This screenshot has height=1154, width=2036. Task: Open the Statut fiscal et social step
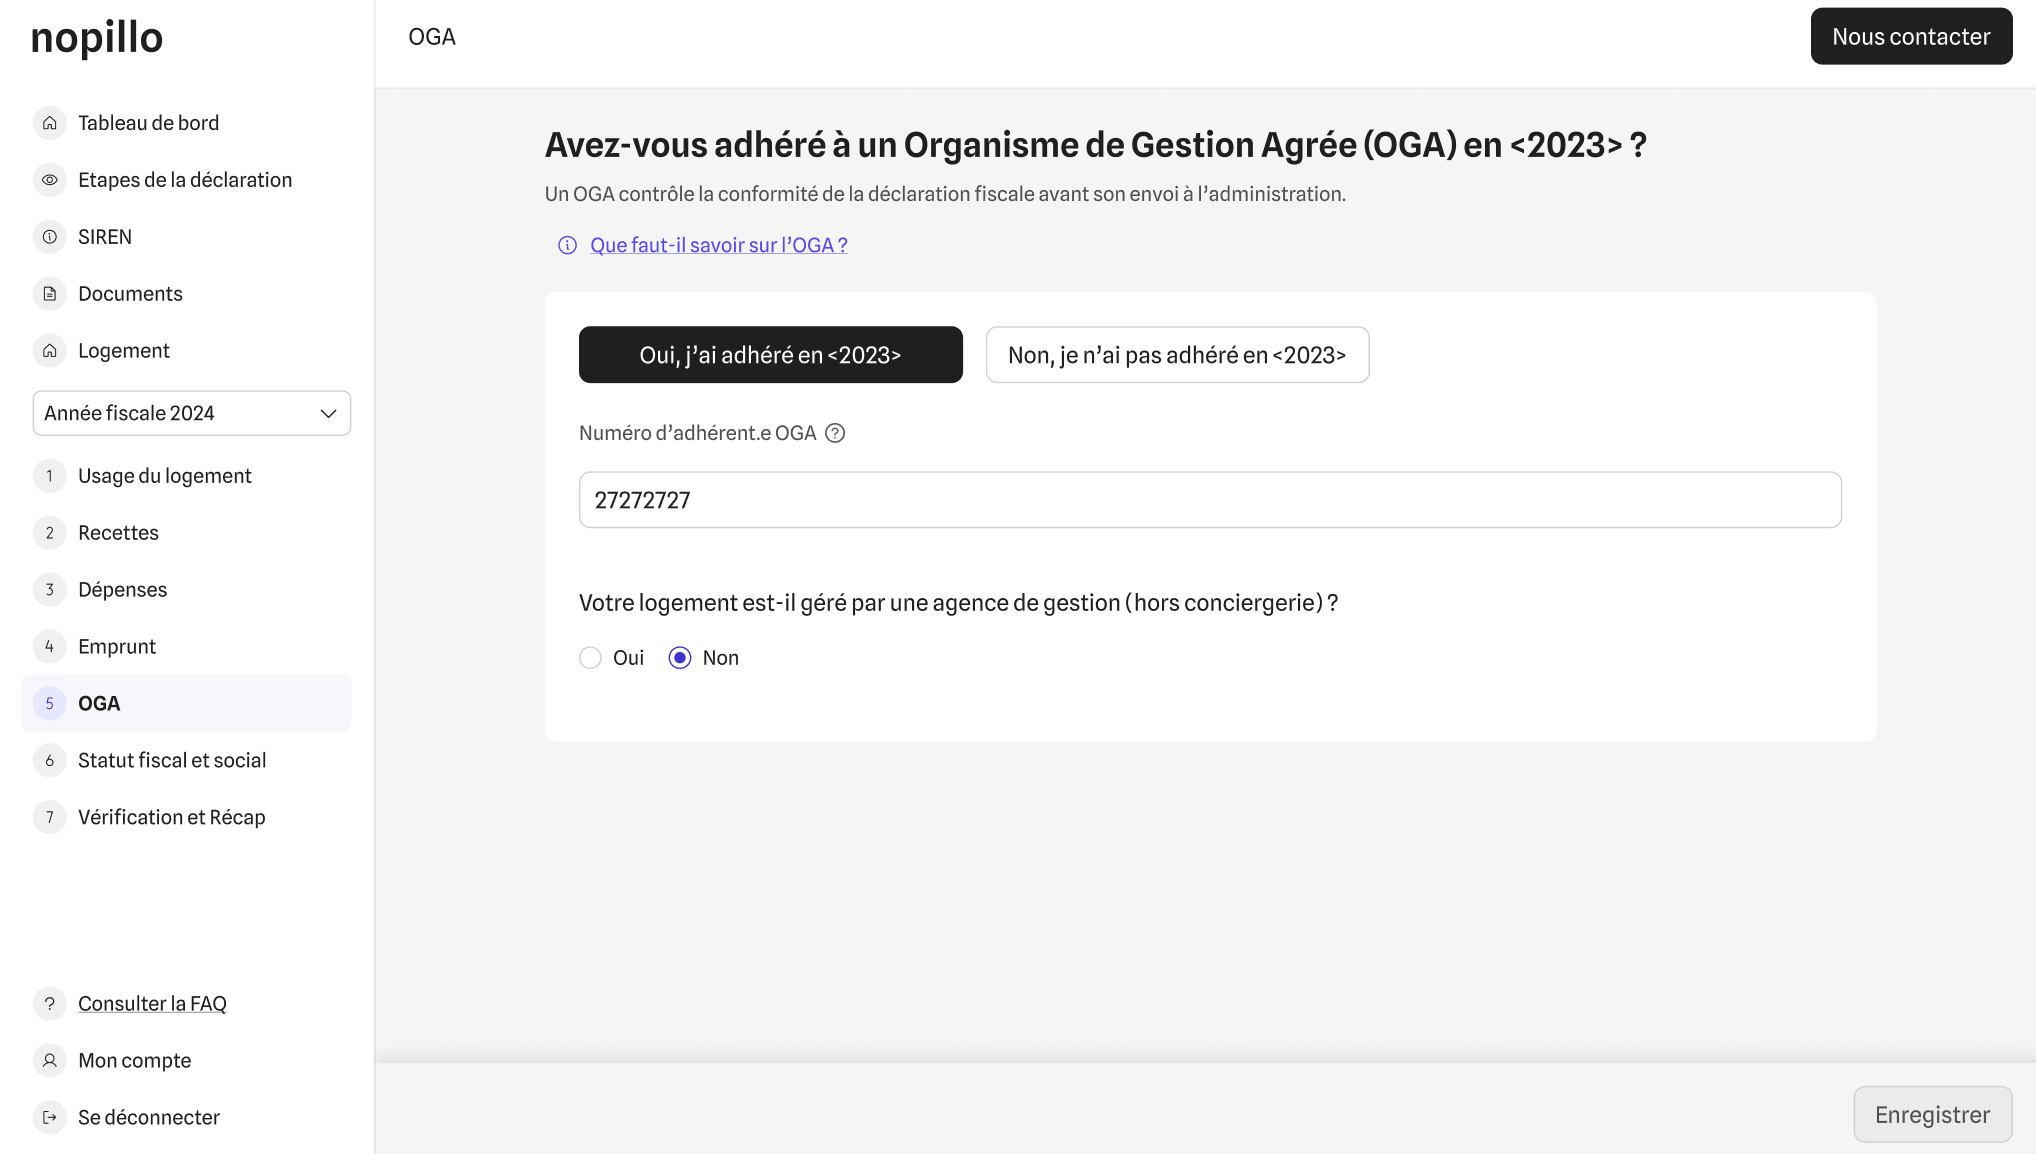pos(172,761)
